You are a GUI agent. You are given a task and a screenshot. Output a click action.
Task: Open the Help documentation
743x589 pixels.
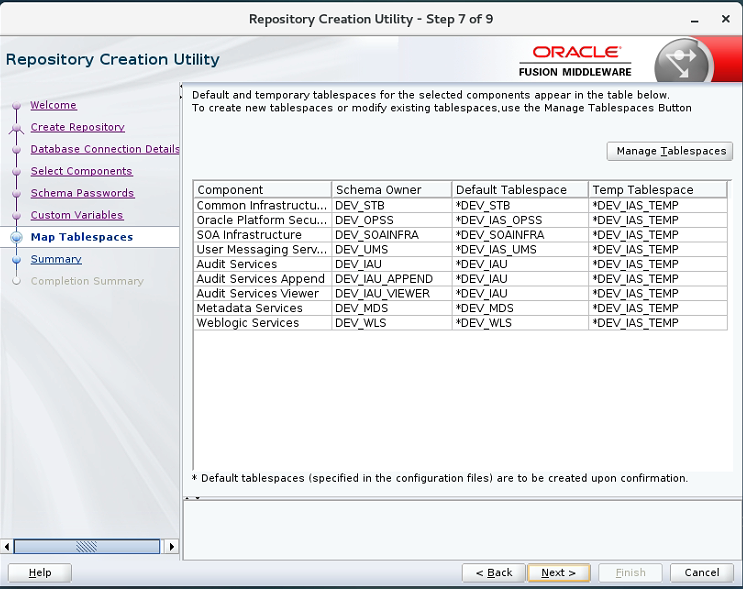[x=40, y=572]
